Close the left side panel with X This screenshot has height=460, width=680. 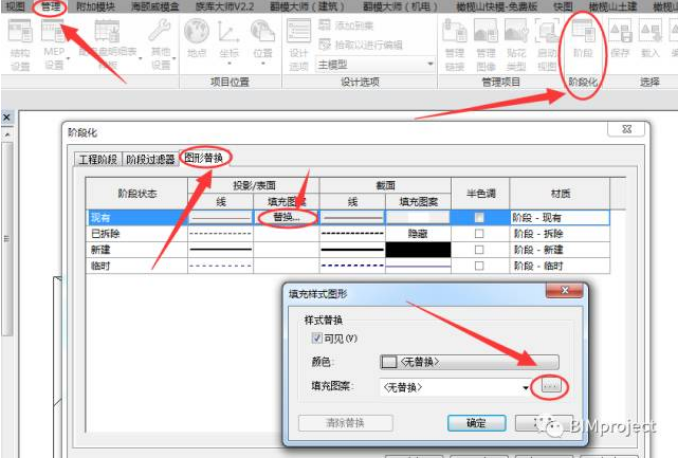tap(7, 117)
